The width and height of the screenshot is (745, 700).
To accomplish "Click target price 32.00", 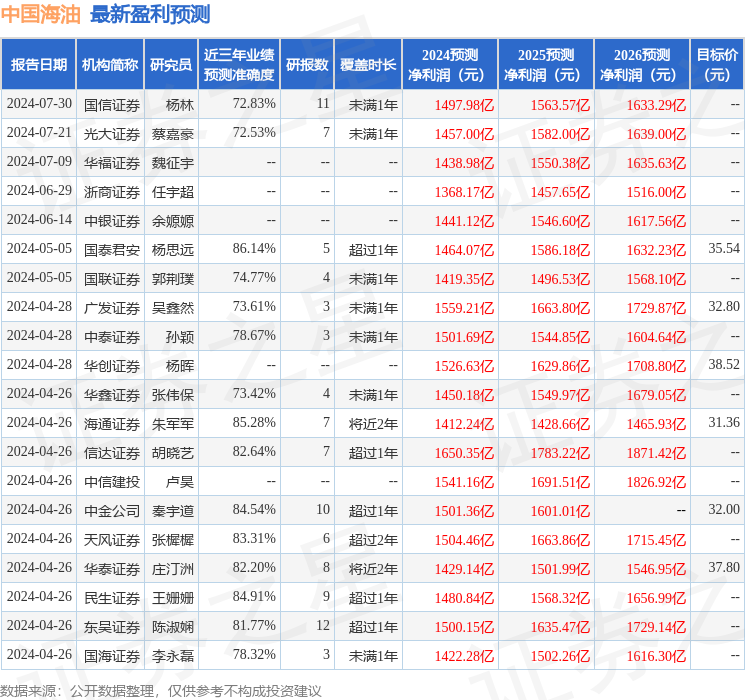I will (724, 509).
